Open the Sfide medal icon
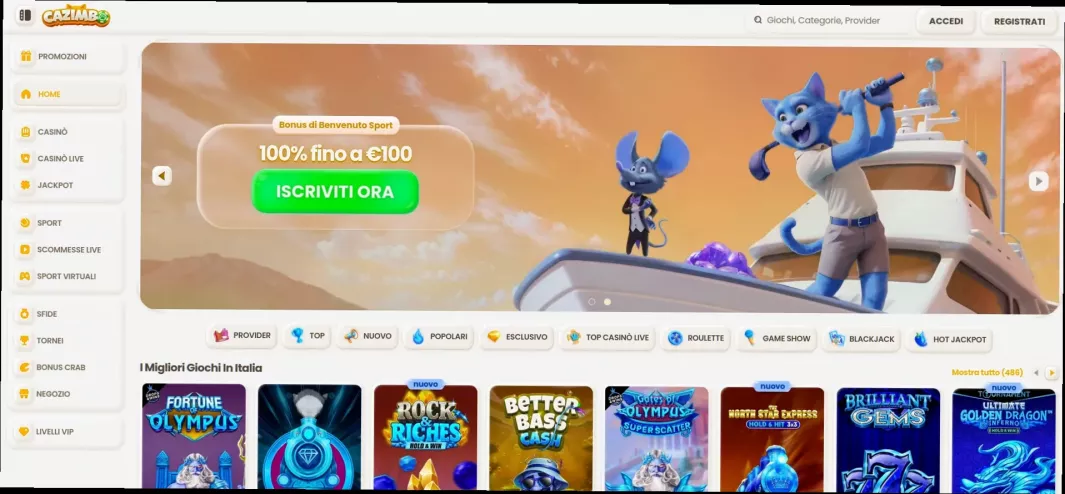1065x494 pixels. point(24,314)
